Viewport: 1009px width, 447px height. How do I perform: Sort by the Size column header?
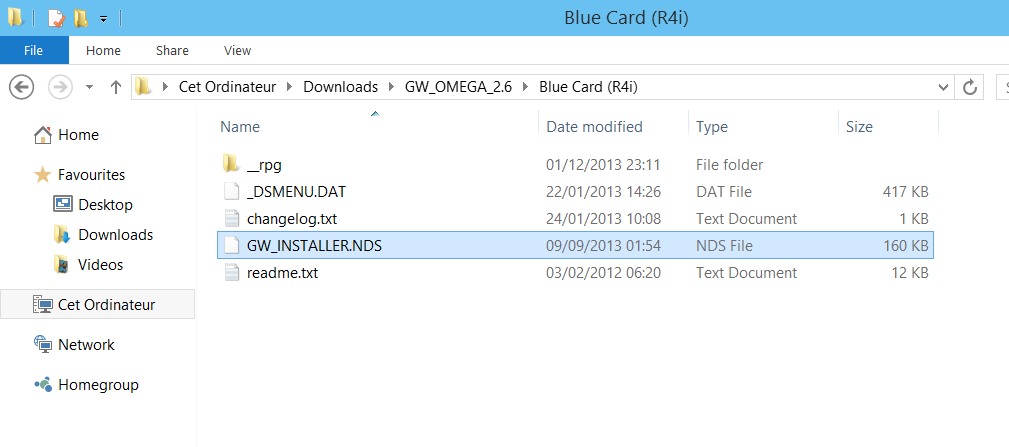859,127
